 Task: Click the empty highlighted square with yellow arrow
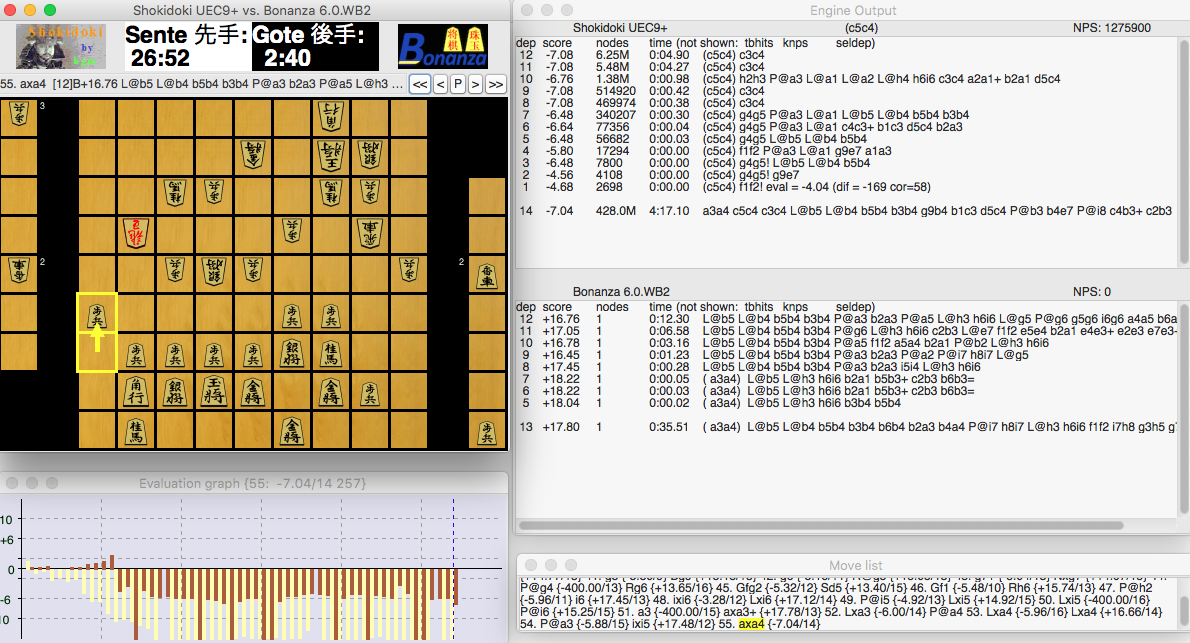98,351
